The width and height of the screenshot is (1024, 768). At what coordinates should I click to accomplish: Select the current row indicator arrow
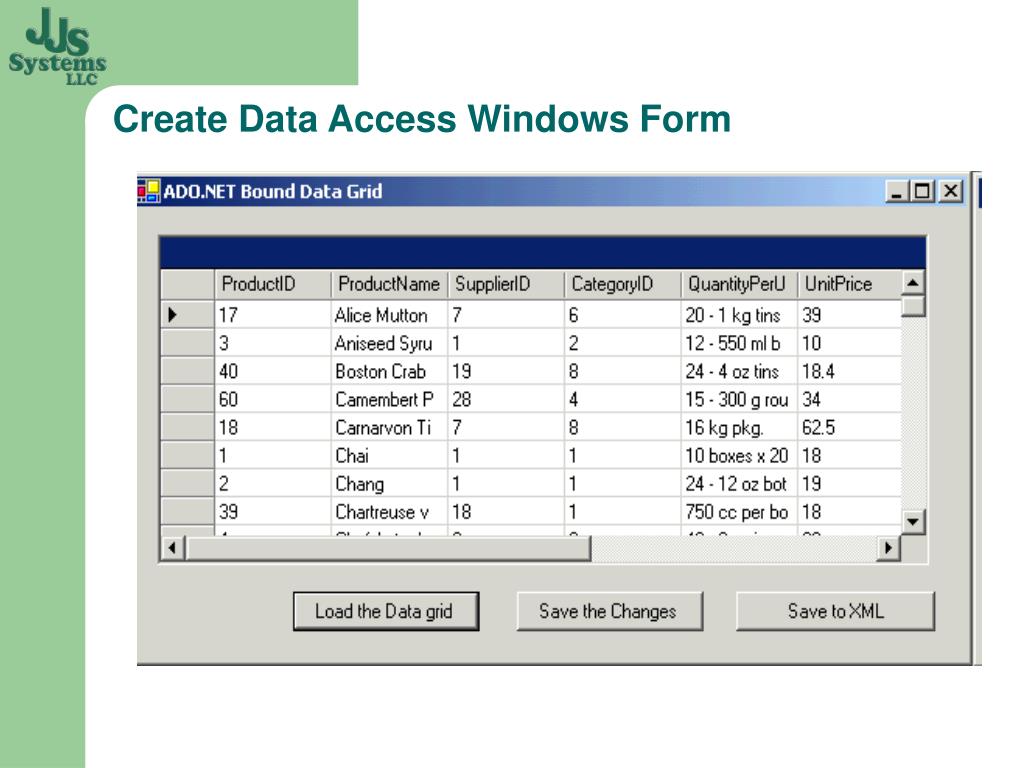click(173, 315)
